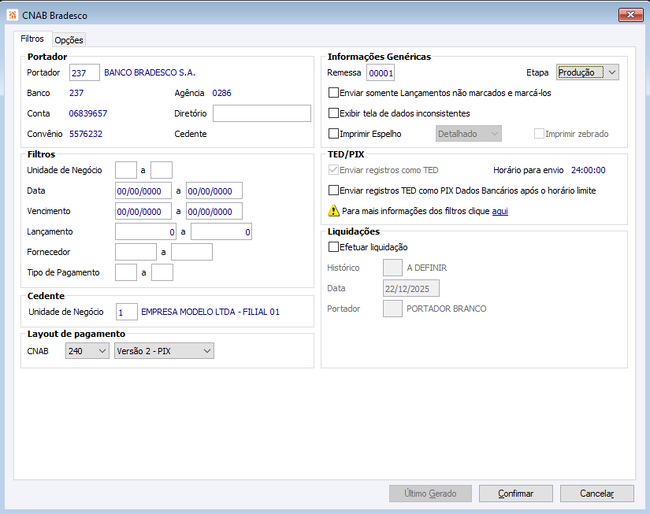The height and width of the screenshot is (514, 650).
Task: Click the Vencimento end date field
Action: pos(214,211)
